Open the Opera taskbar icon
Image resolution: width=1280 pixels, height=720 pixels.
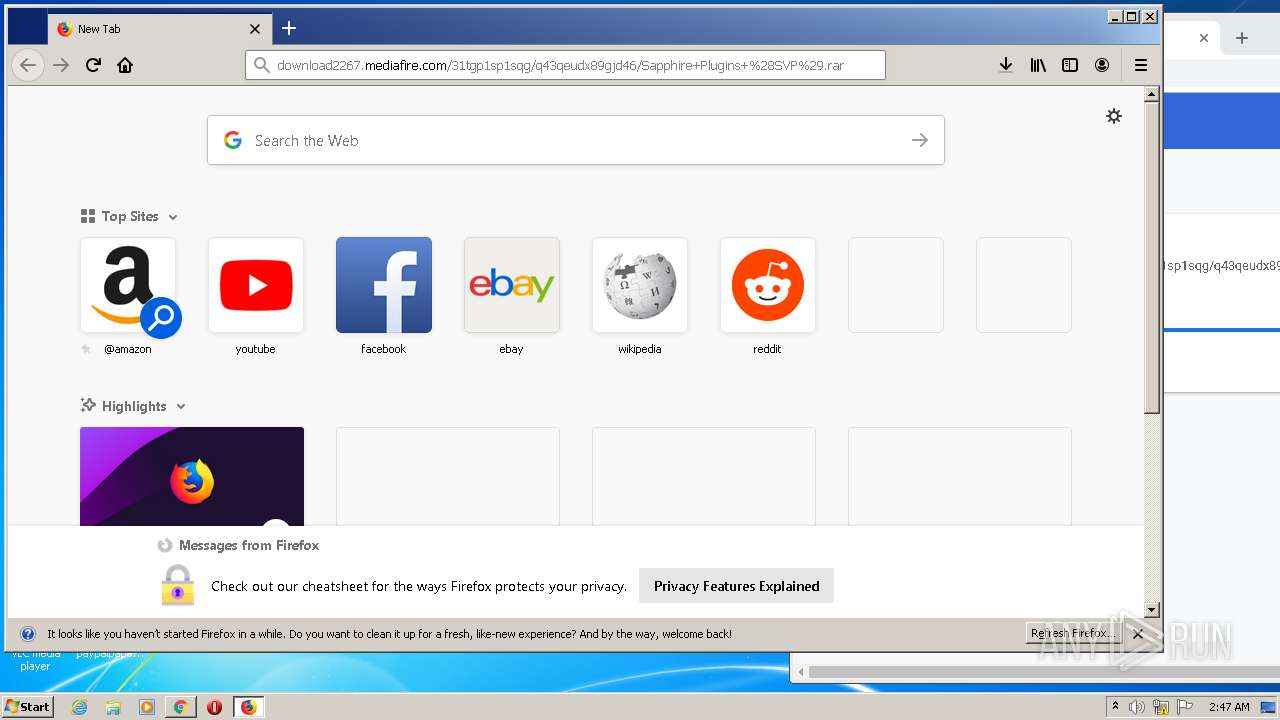214,707
